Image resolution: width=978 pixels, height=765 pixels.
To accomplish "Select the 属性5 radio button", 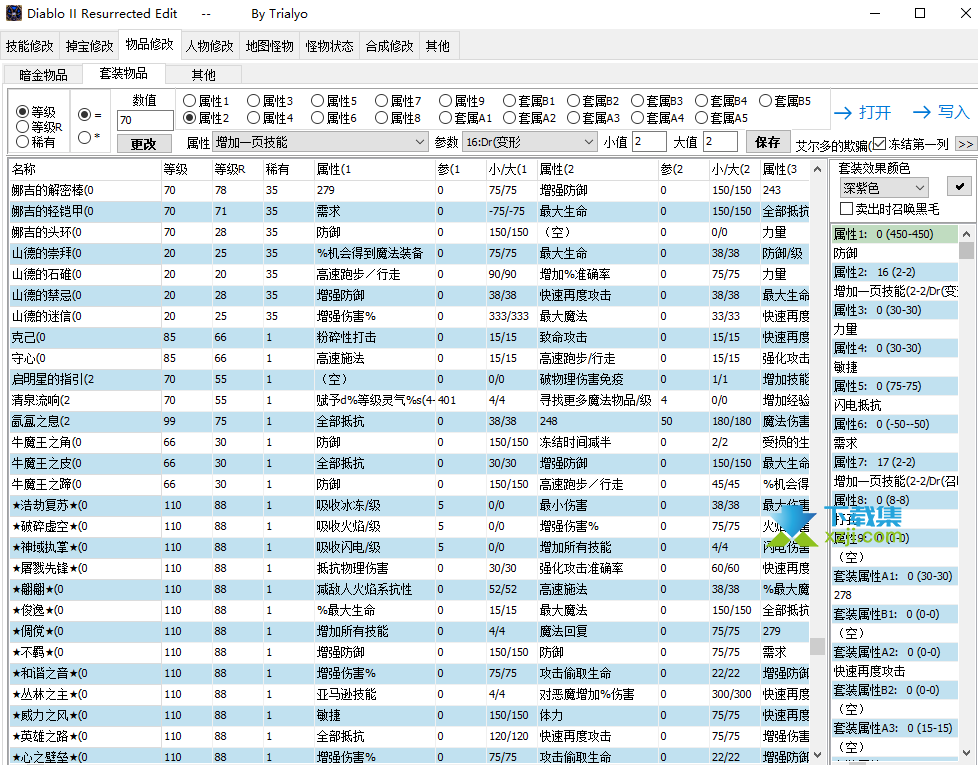I will pos(317,100).
